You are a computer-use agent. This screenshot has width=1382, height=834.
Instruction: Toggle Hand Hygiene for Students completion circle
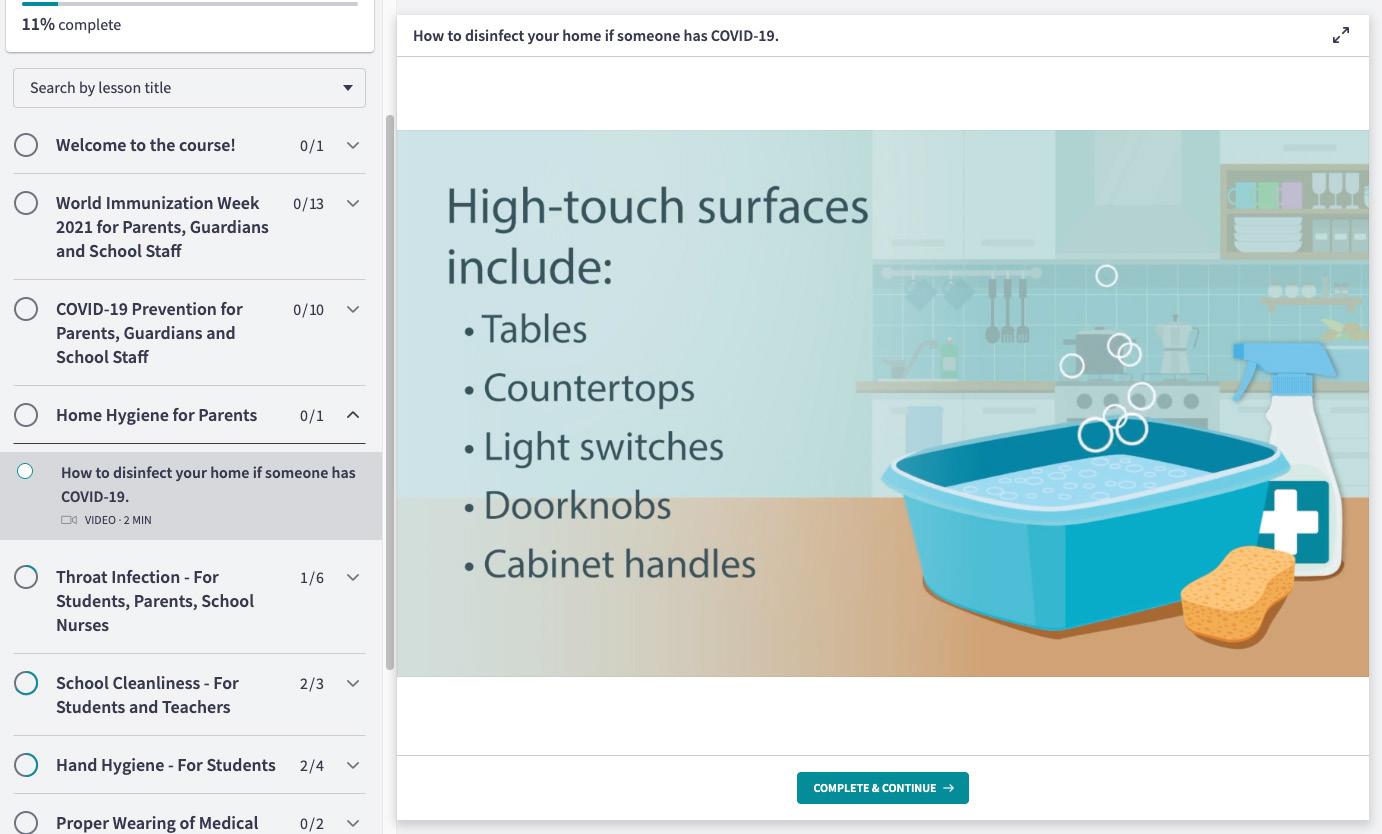click(26, 765)
